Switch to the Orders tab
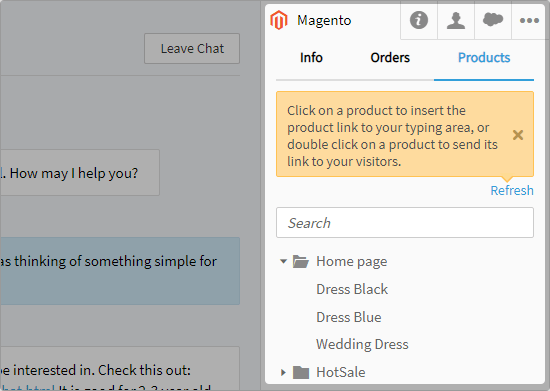This screenshot has width=550, height=391. coord(390,58)
